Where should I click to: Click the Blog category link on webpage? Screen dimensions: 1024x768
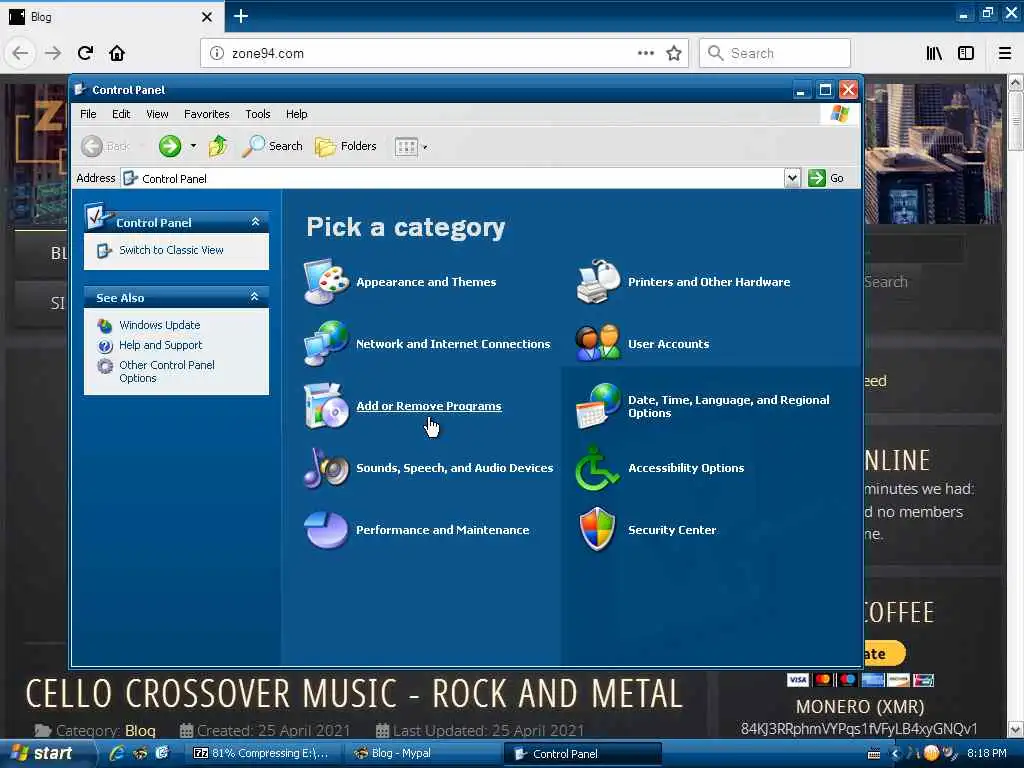click(x=140, y=730)
